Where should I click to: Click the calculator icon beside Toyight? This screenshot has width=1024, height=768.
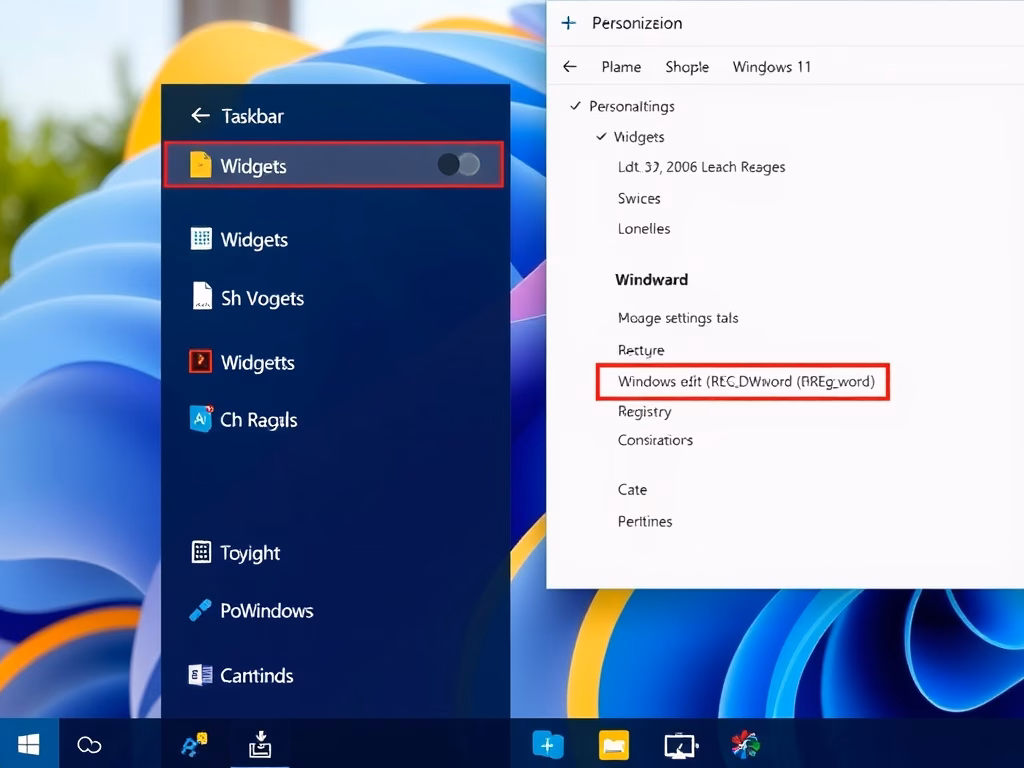[201, 552]
